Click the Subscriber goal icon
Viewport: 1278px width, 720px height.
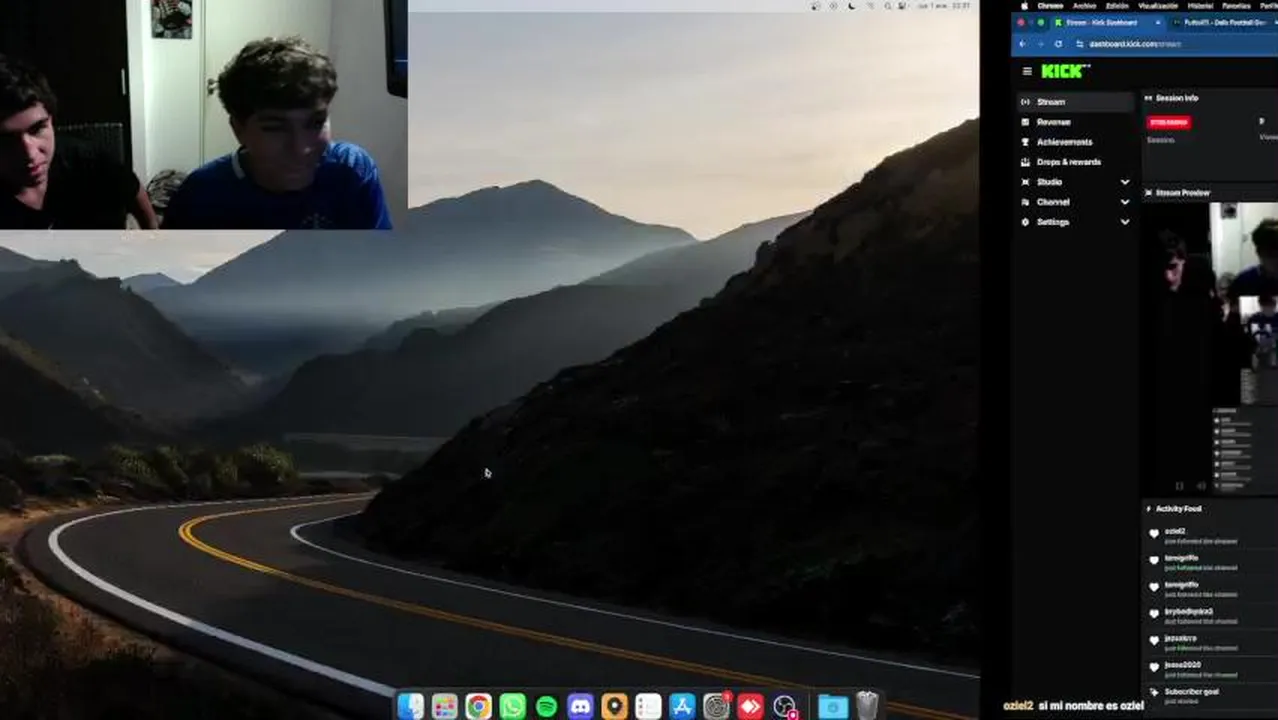(1154, 693)
